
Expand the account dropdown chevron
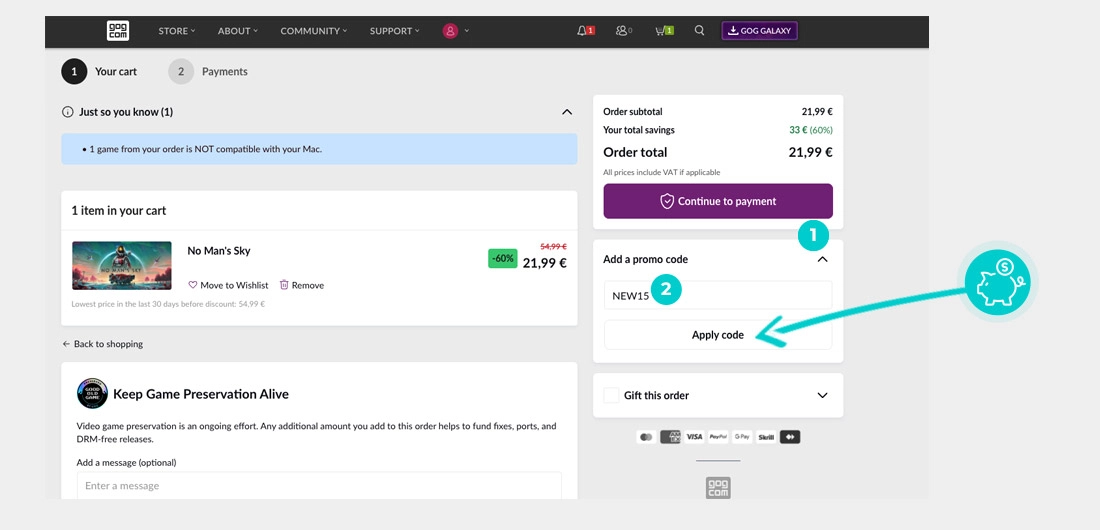pos(467,31)
